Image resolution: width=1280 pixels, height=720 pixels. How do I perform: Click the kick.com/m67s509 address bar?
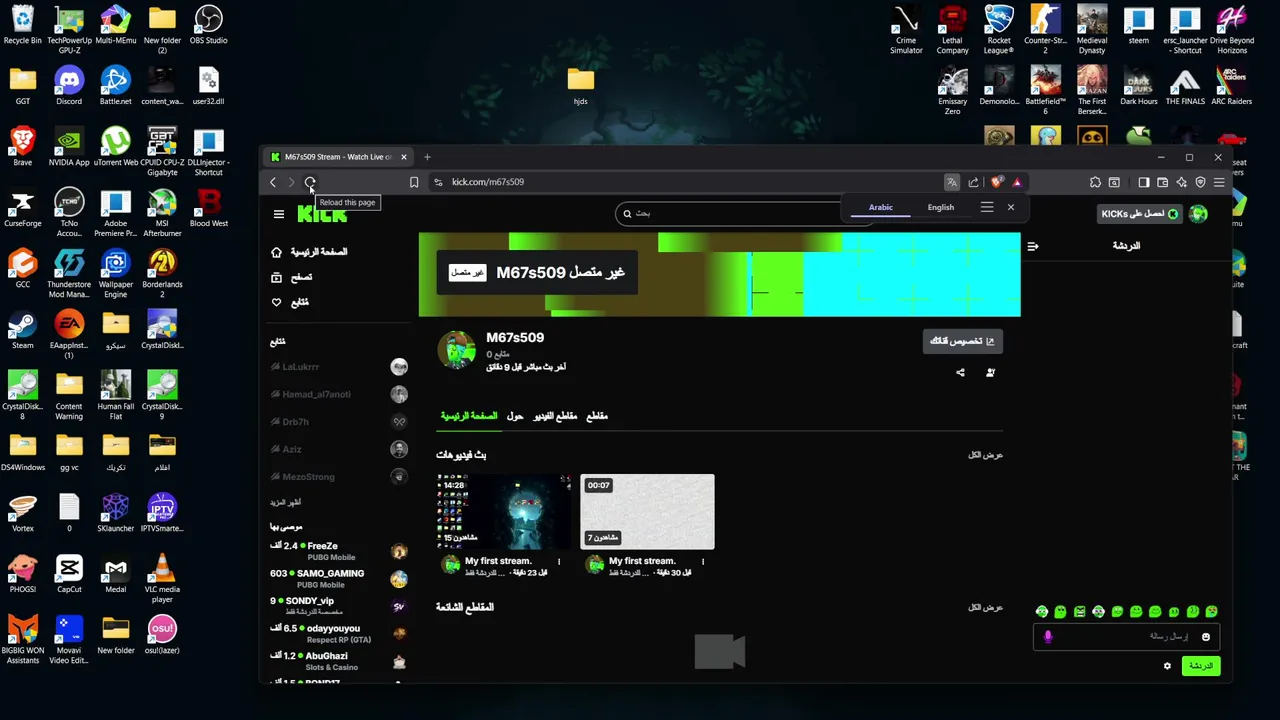tap(690, 182)
